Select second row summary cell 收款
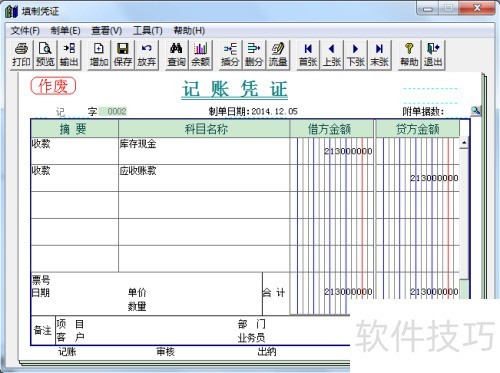This screenshot has width=500, height=373. coord(75,178)
